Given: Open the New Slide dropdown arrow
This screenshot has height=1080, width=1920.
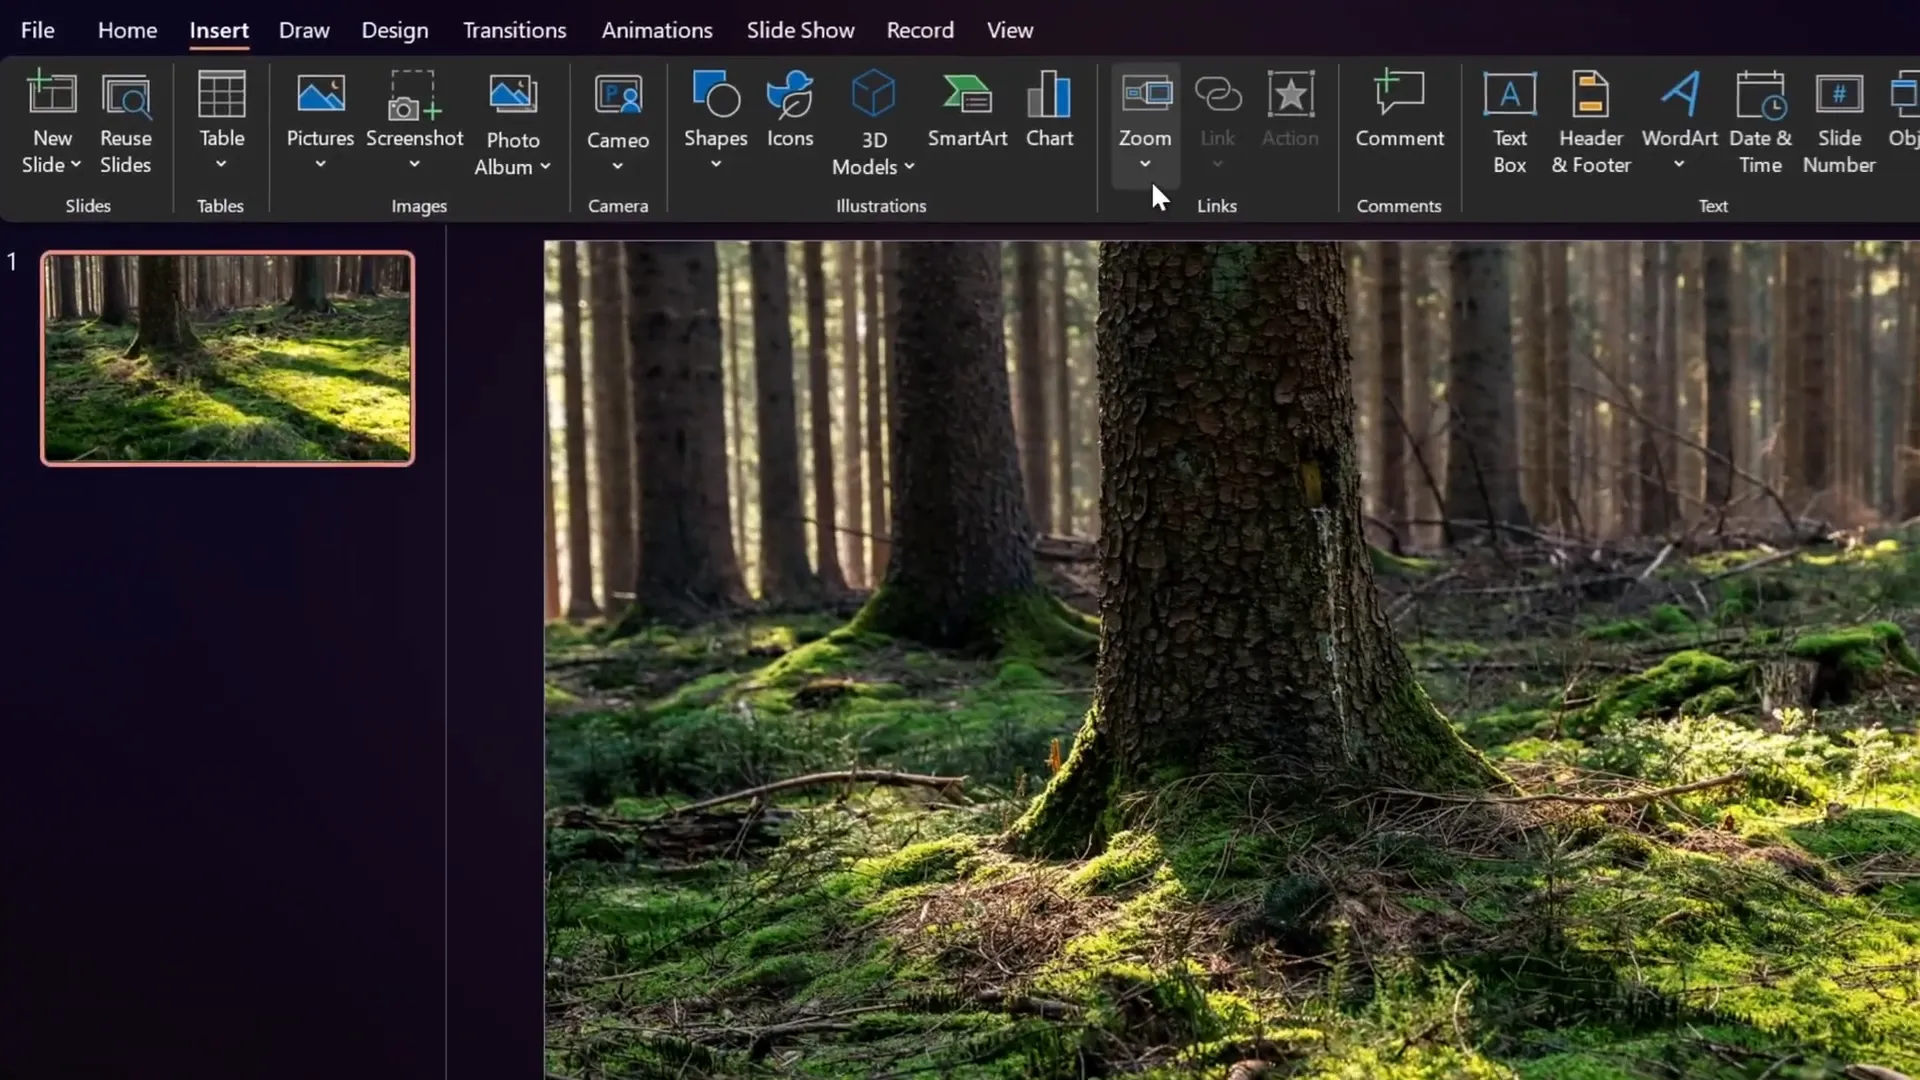Looking at the screenshot, I should click(x=76, y=165).
